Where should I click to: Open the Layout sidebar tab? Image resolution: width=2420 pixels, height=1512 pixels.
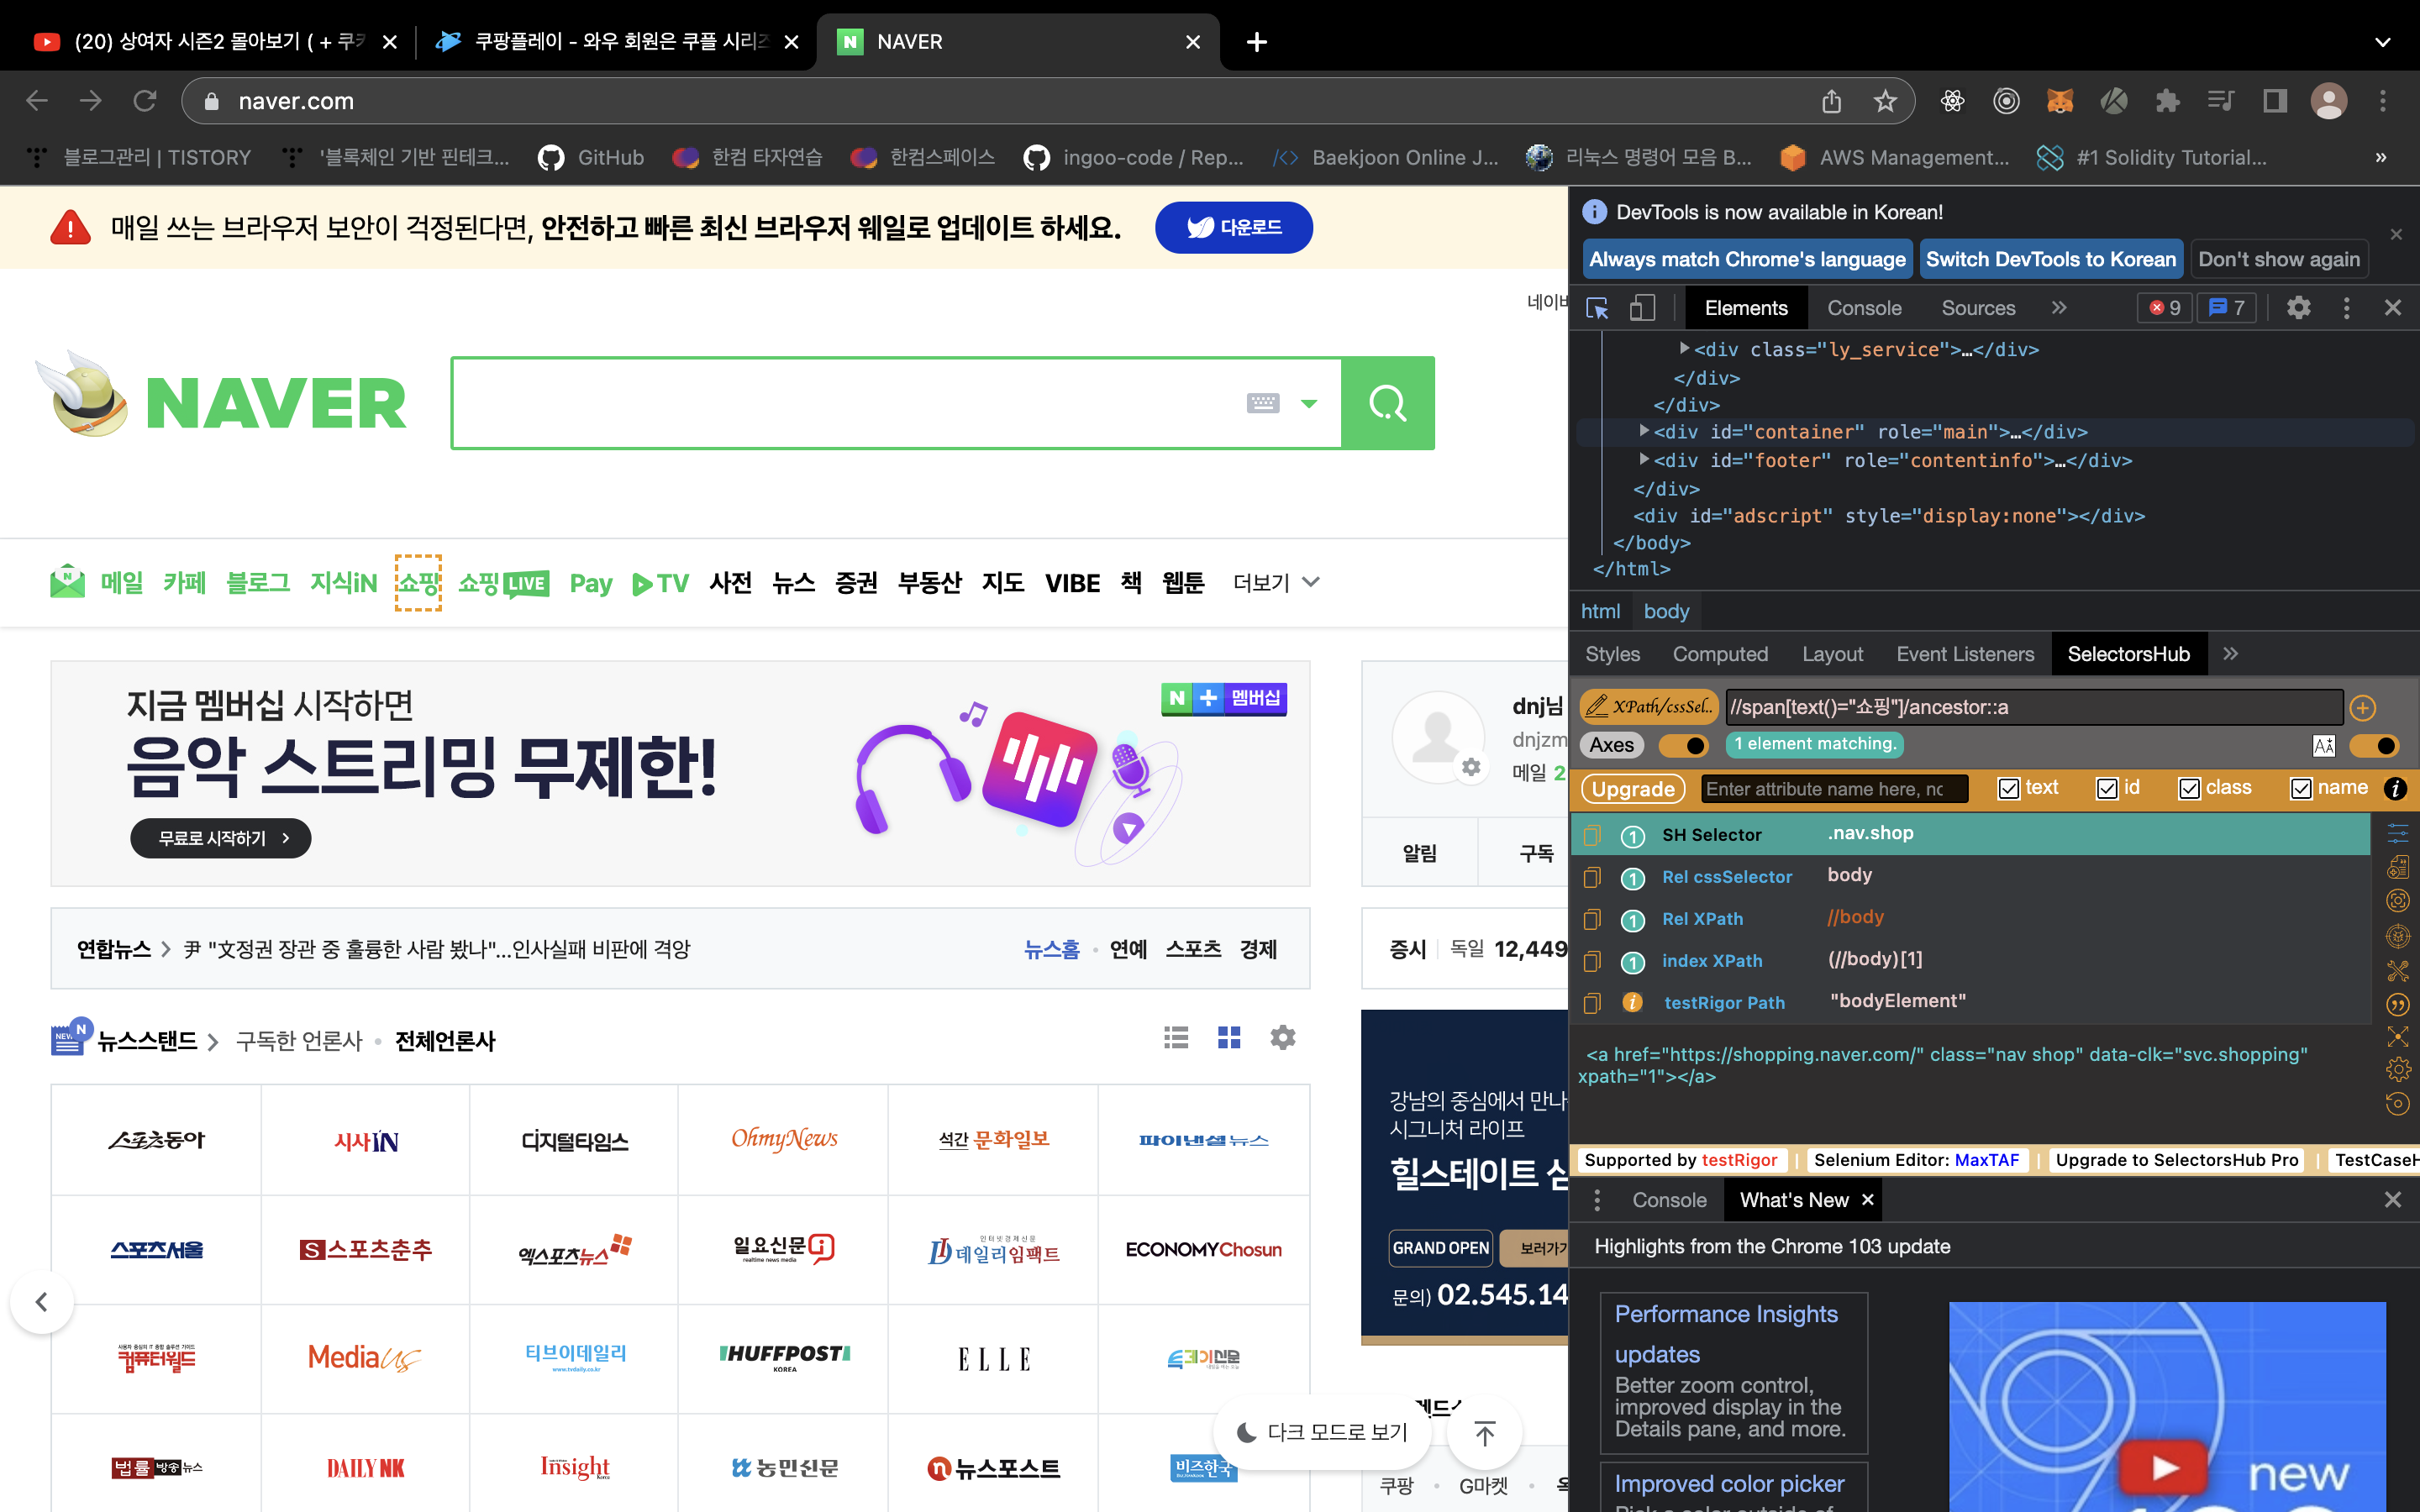click(x=1832, y=654)
